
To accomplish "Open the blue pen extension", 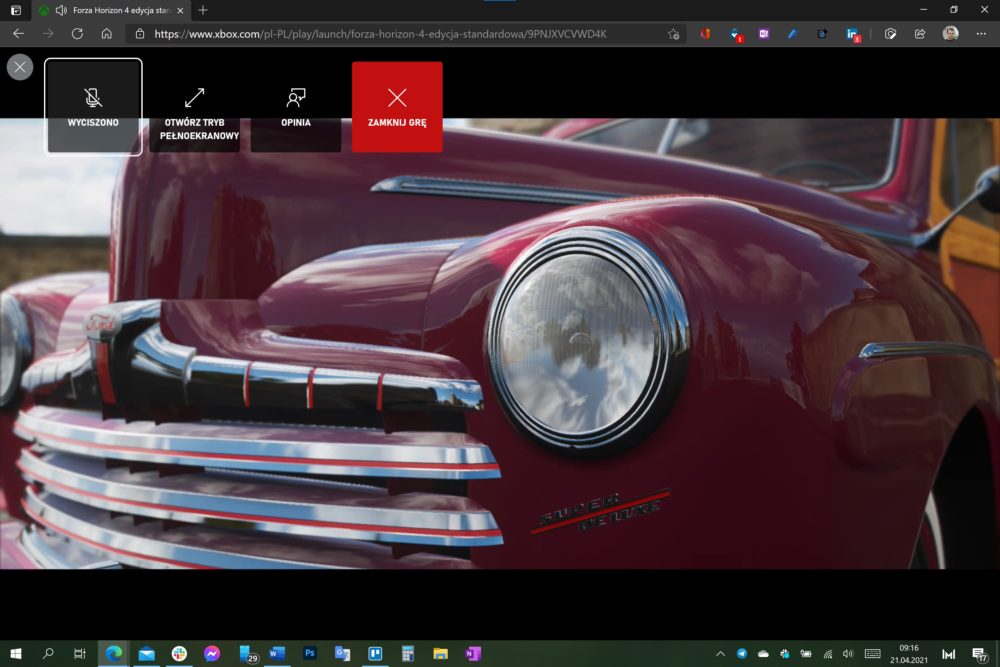I will pos(793,34).
